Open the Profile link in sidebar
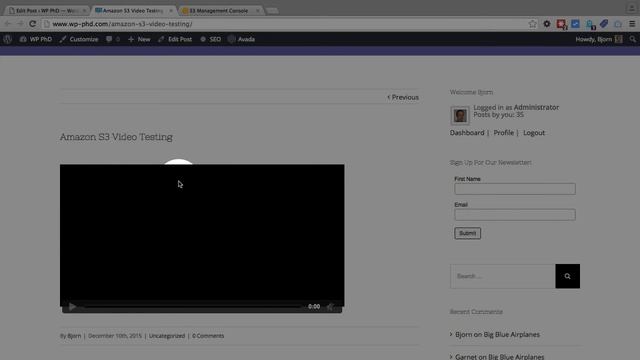This screenshot has width=640, height=360. point(504,133)
